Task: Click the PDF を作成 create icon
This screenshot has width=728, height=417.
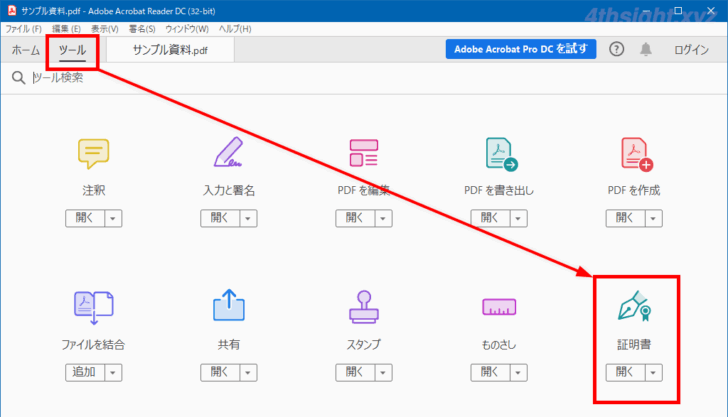Action: 637,154
